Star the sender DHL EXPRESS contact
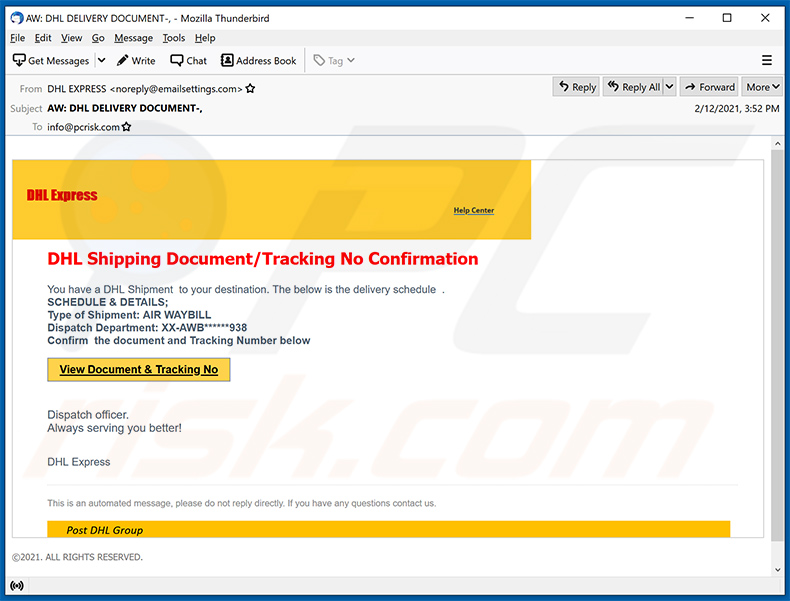This screenshot has width=790, height=601. click(x=250, y=89)
